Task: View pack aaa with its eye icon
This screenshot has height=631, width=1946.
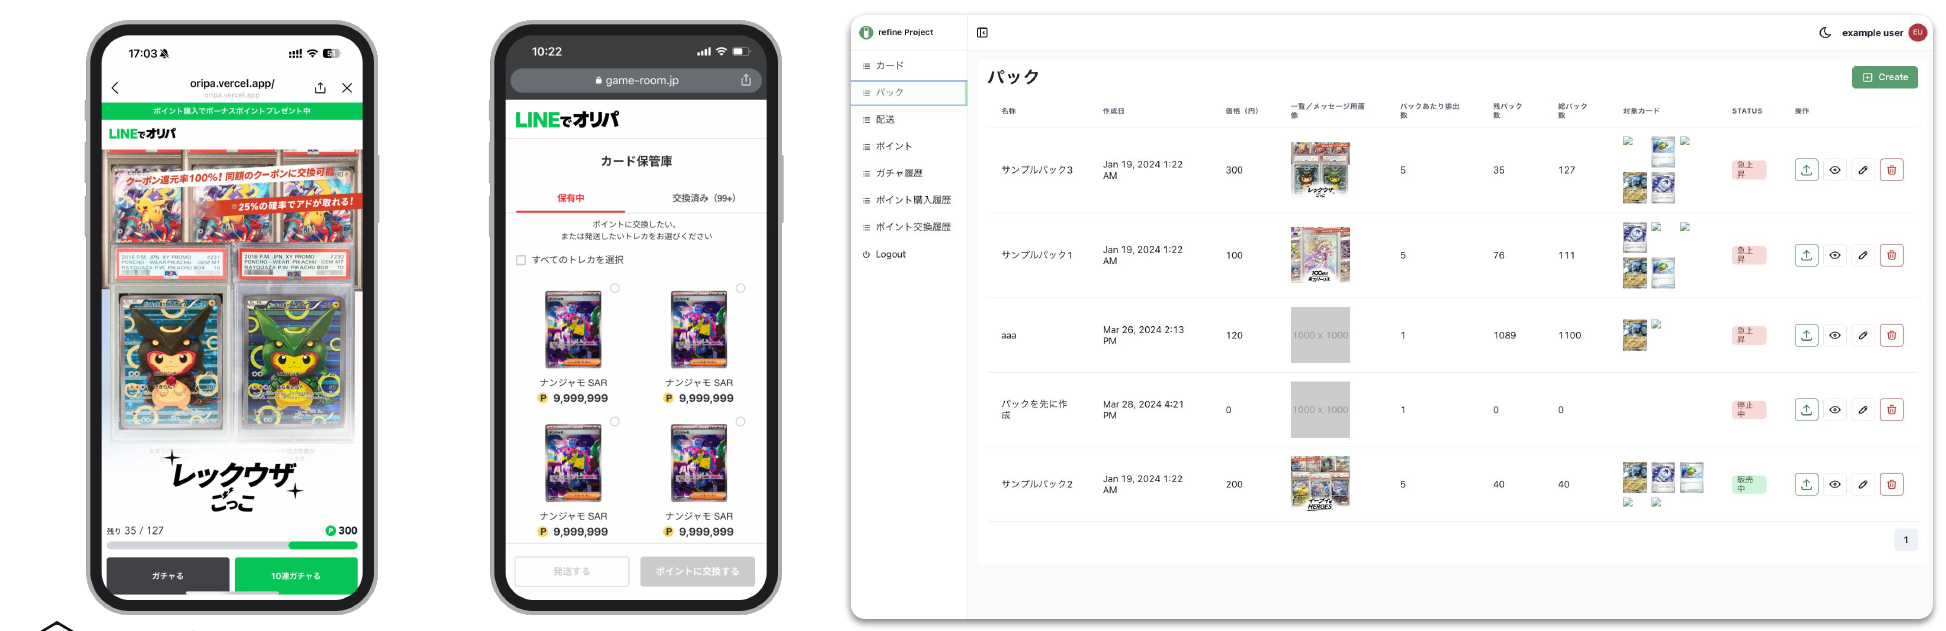Action: [x=1835, y=336]
